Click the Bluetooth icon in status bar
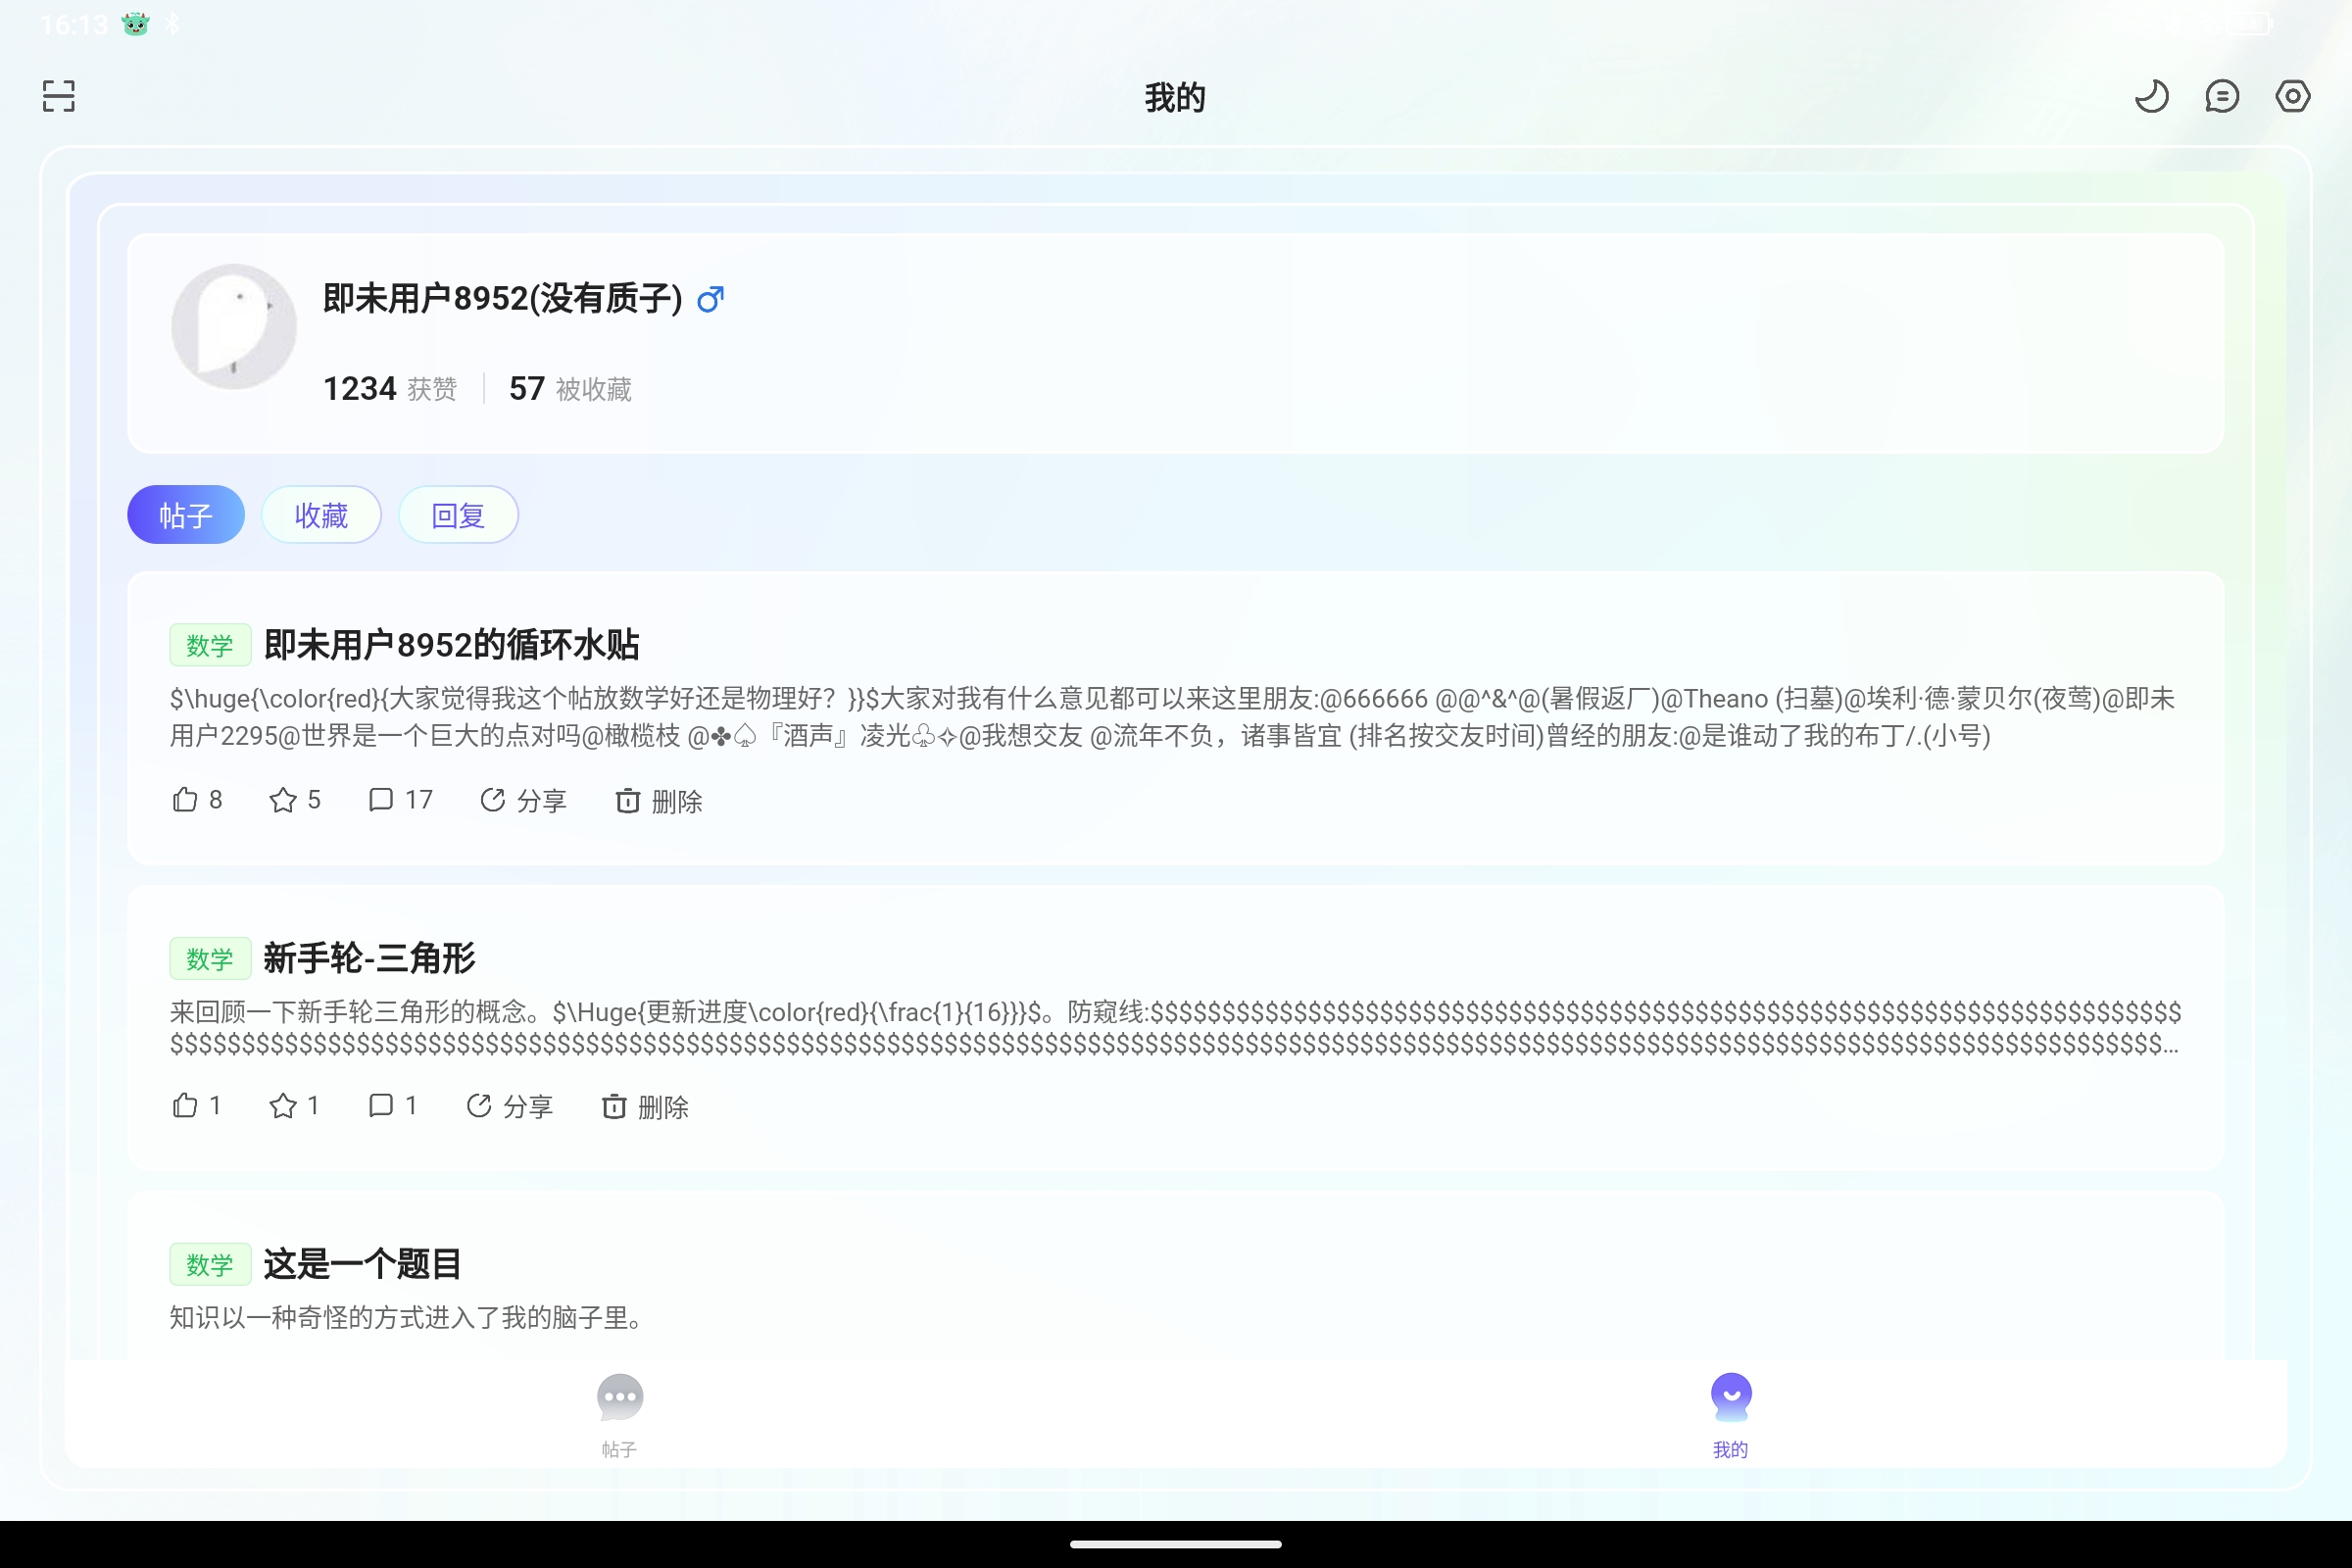Screen dimensions: 2352x1568 click(x=173, y=24)
